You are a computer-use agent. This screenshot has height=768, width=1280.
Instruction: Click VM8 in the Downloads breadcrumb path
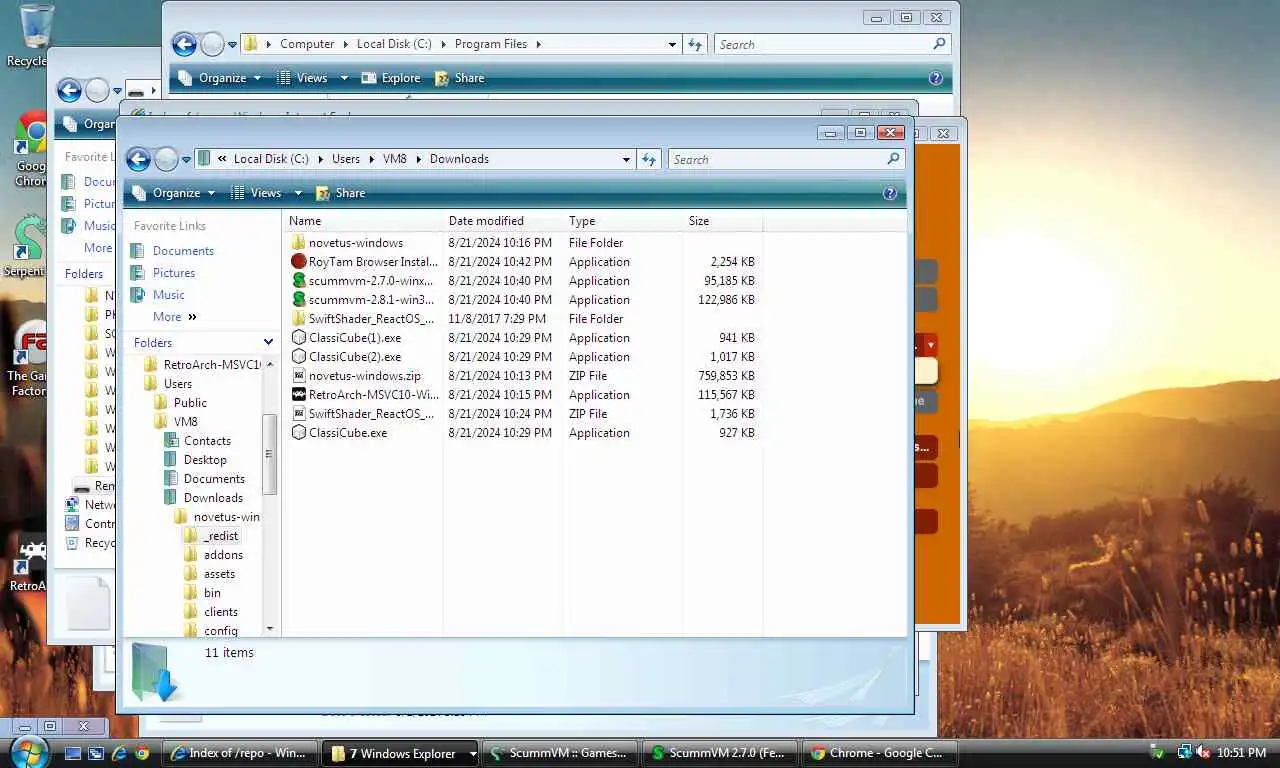click(395, 159)
